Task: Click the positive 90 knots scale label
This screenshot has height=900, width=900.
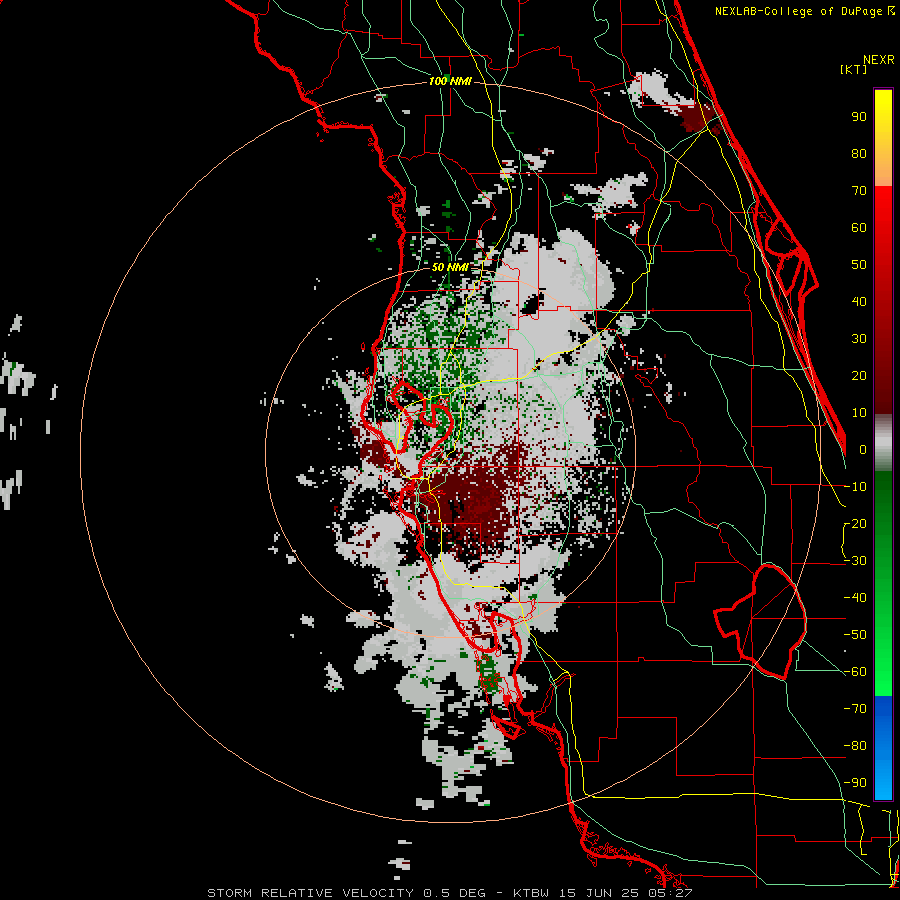Action: click(x=859, y=117)
